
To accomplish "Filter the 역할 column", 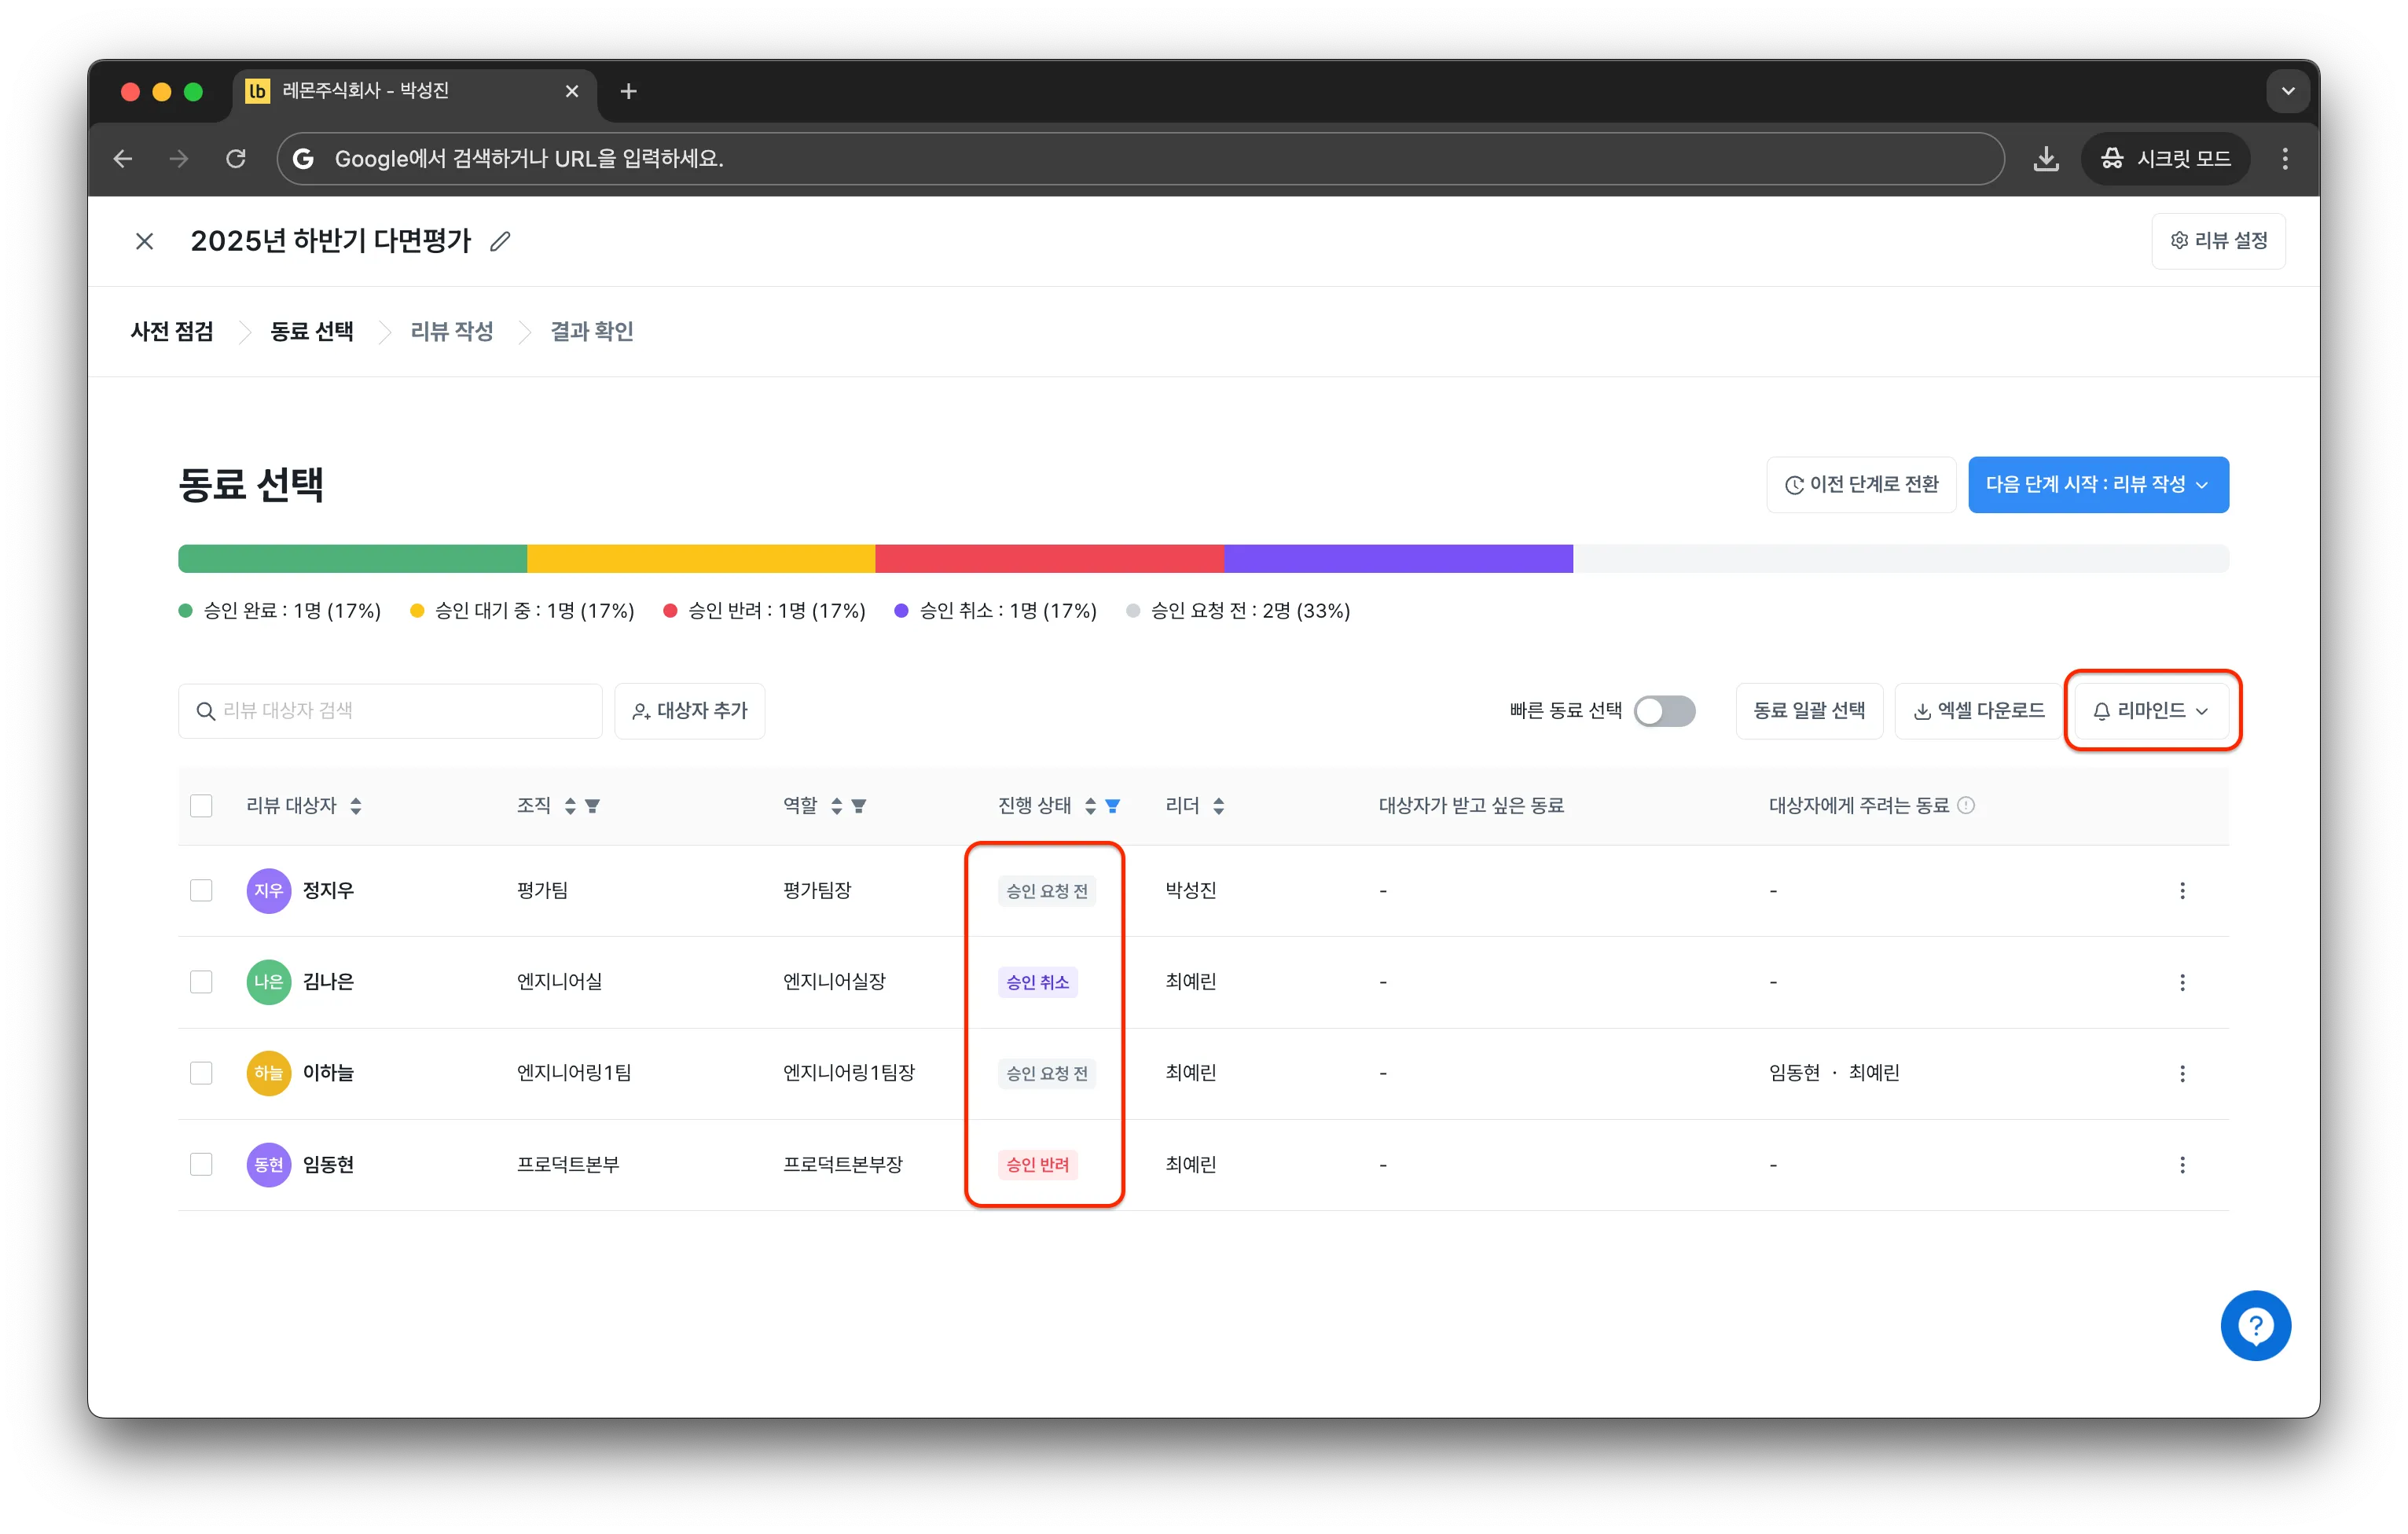I will [858, 805].
